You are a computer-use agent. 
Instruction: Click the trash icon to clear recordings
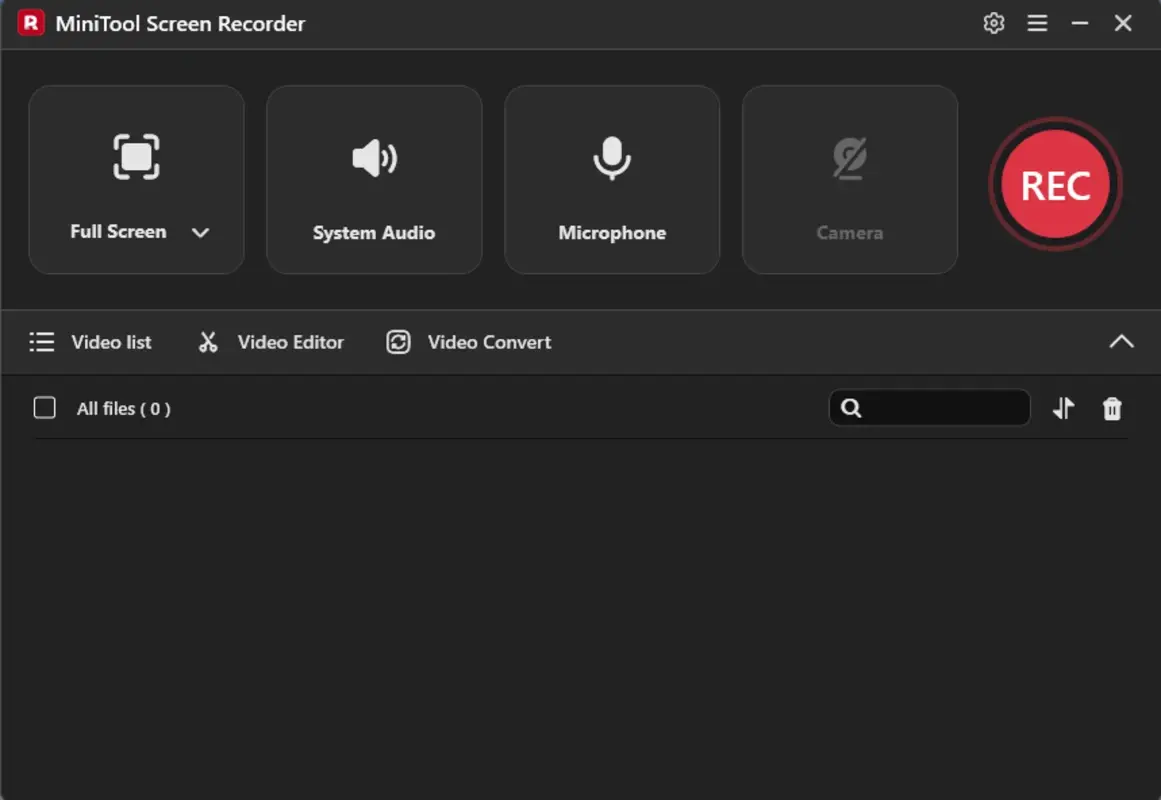1112,408
